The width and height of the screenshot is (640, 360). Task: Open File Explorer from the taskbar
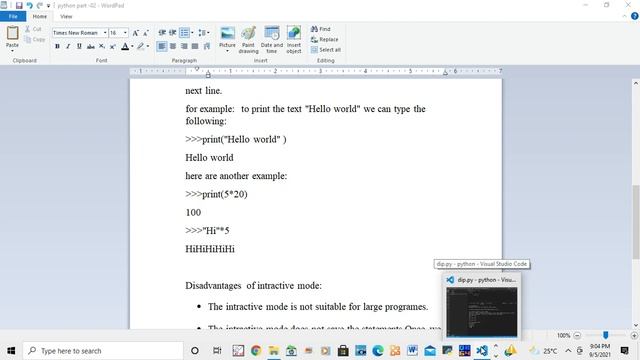273,351
